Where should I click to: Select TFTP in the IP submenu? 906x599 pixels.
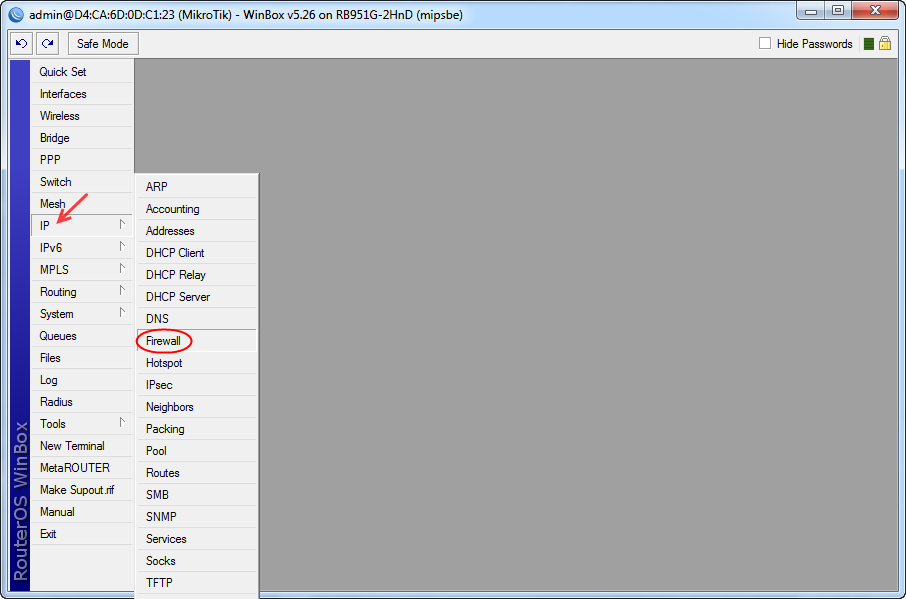tap(196, 582)
